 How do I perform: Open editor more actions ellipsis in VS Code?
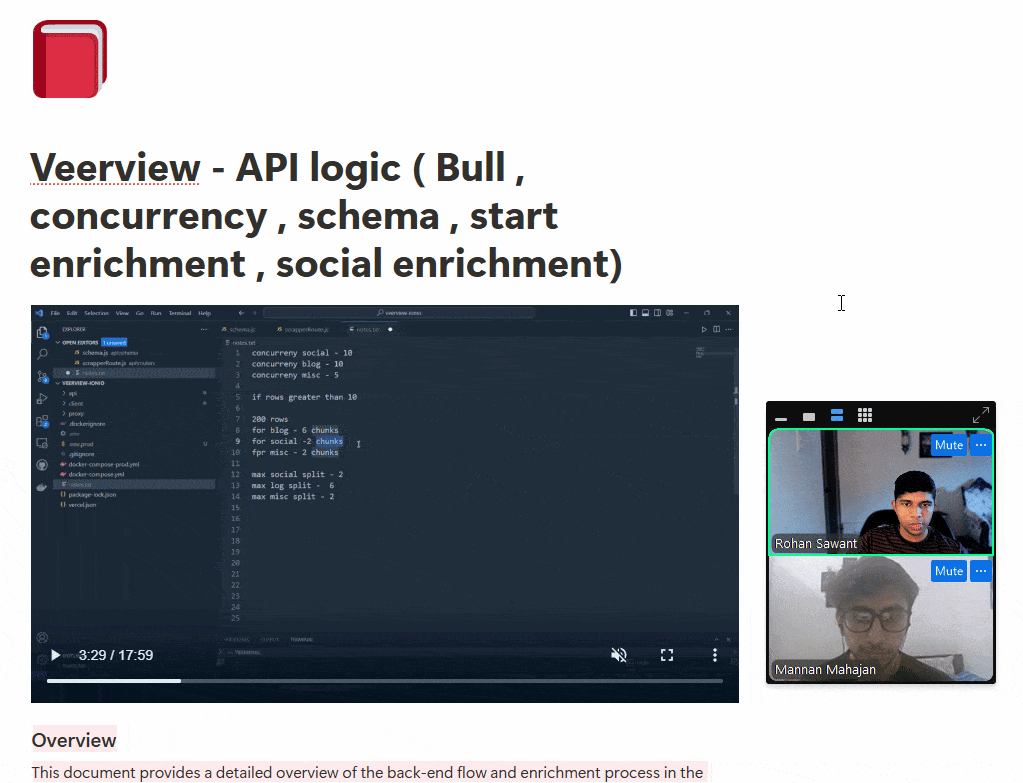(x=728, y=330)
